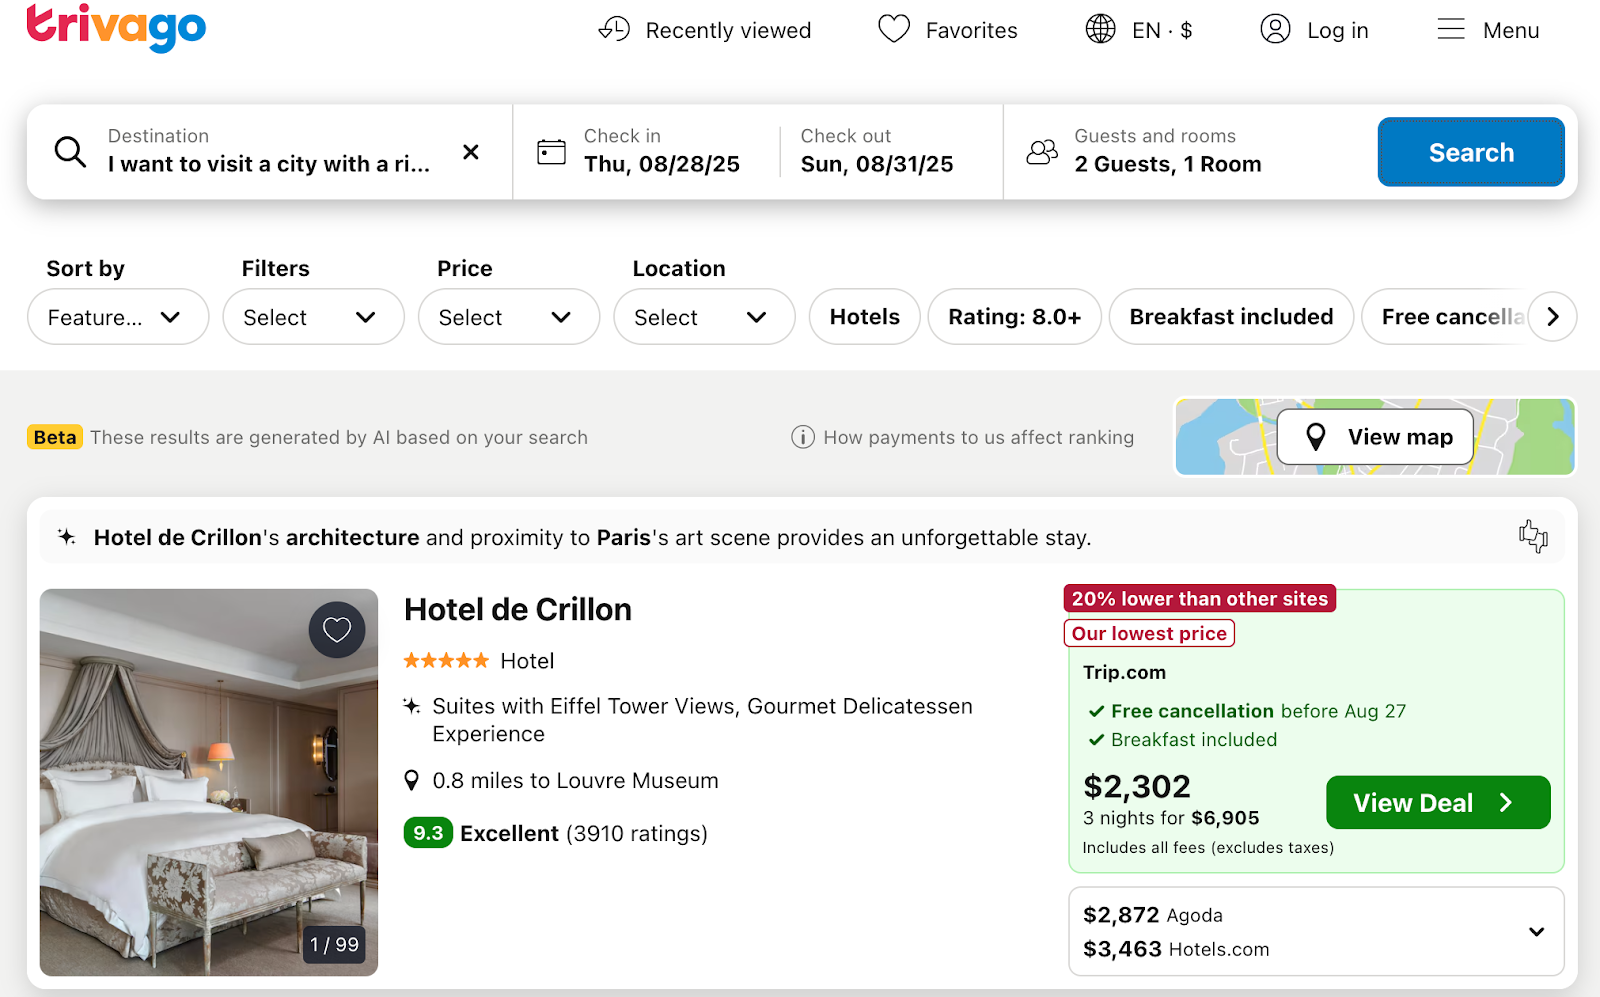Click Suites with Eiffel Tower Views highlight
Viewport: 1600px width, 997px height.
(x=702, y=720)
